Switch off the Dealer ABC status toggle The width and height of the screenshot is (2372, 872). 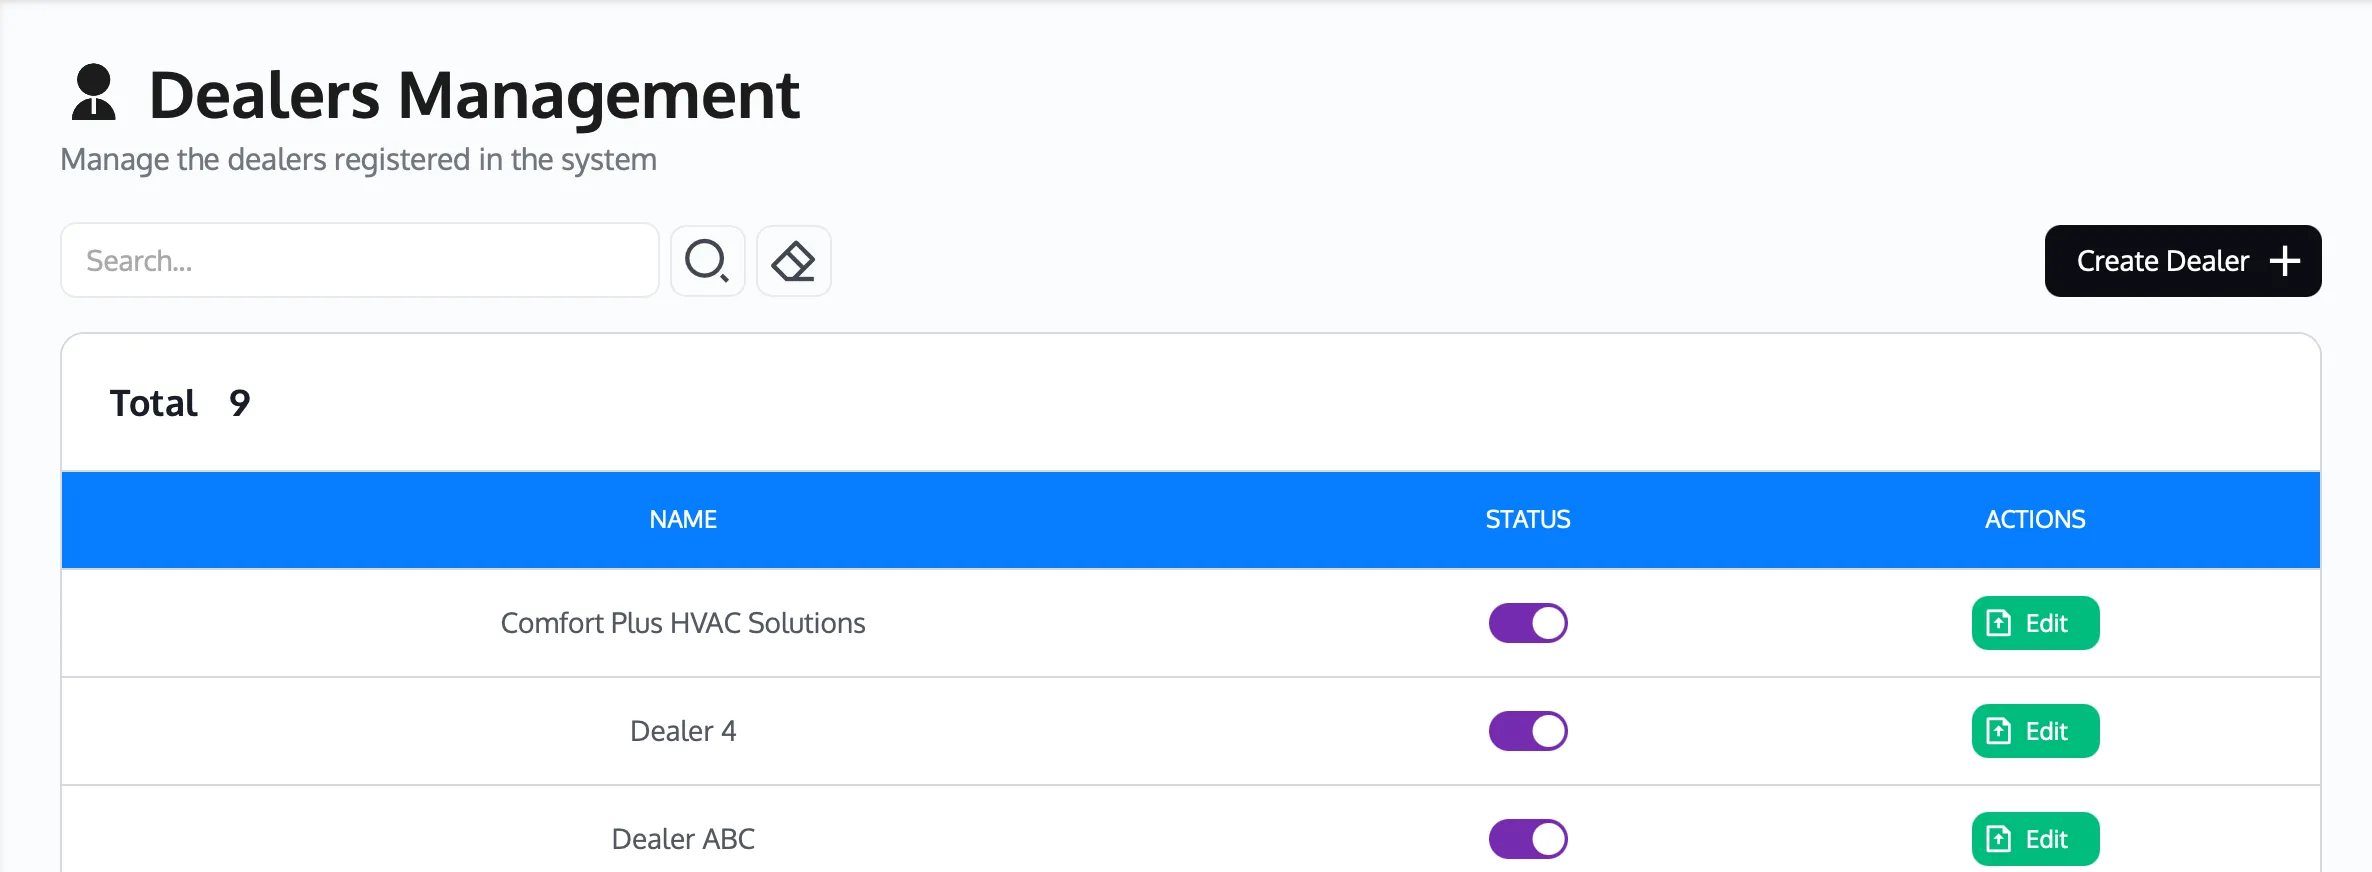point(1527,839)
